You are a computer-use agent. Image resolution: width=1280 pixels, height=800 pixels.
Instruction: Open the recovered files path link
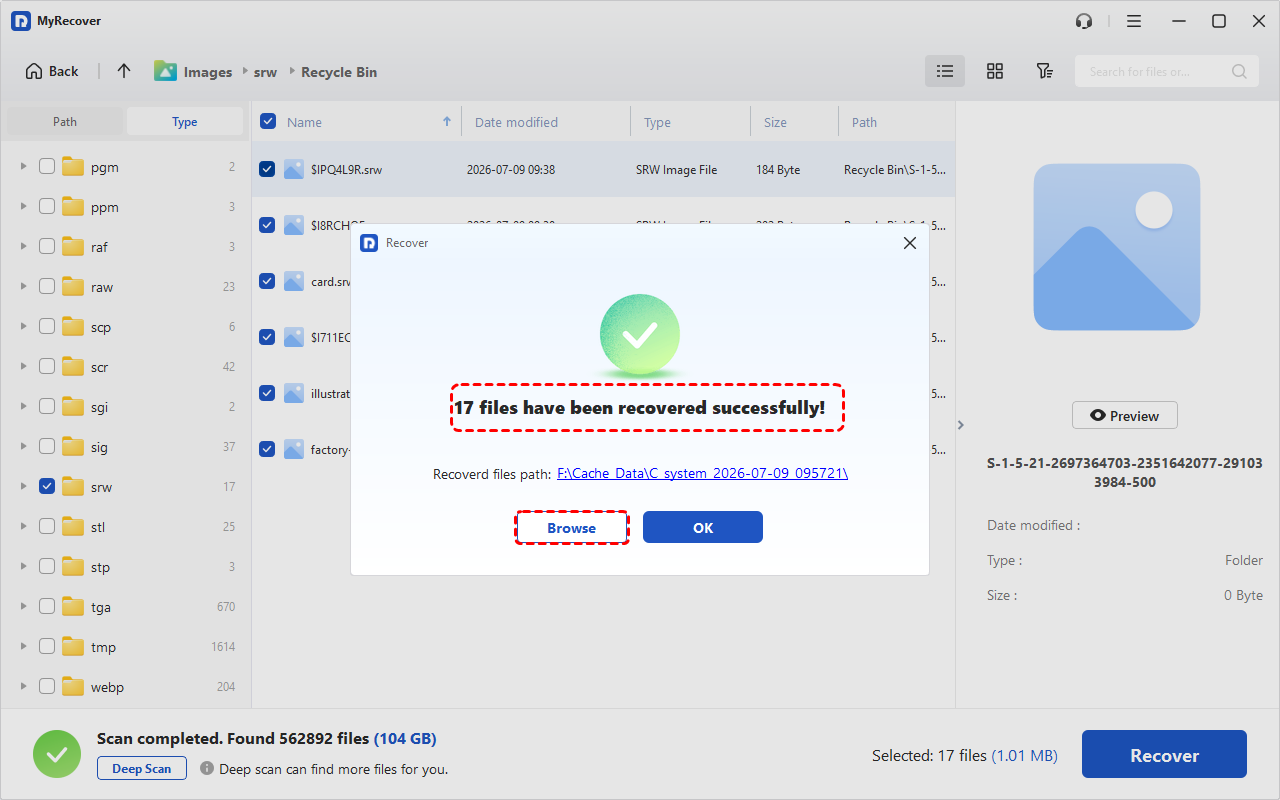[703, 474]
